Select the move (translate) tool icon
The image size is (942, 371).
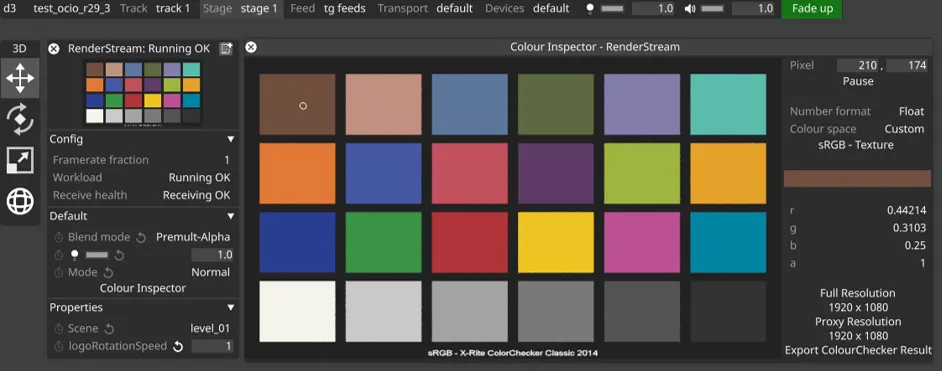tap(20, 78)
